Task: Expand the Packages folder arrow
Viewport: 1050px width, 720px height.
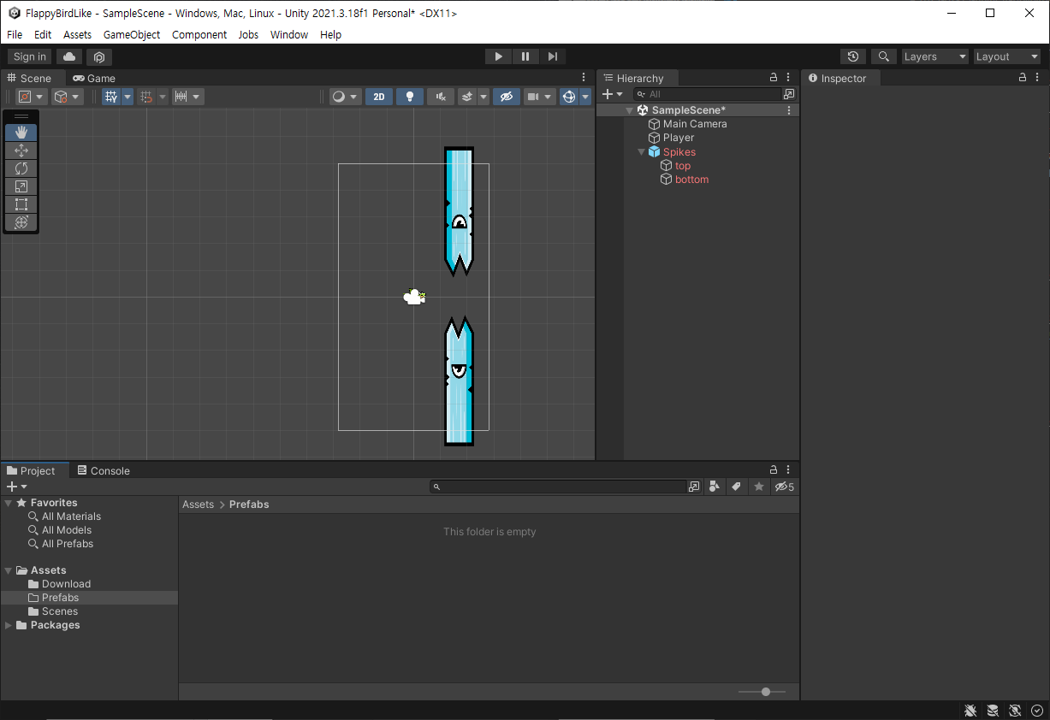Action: [9, 625]
